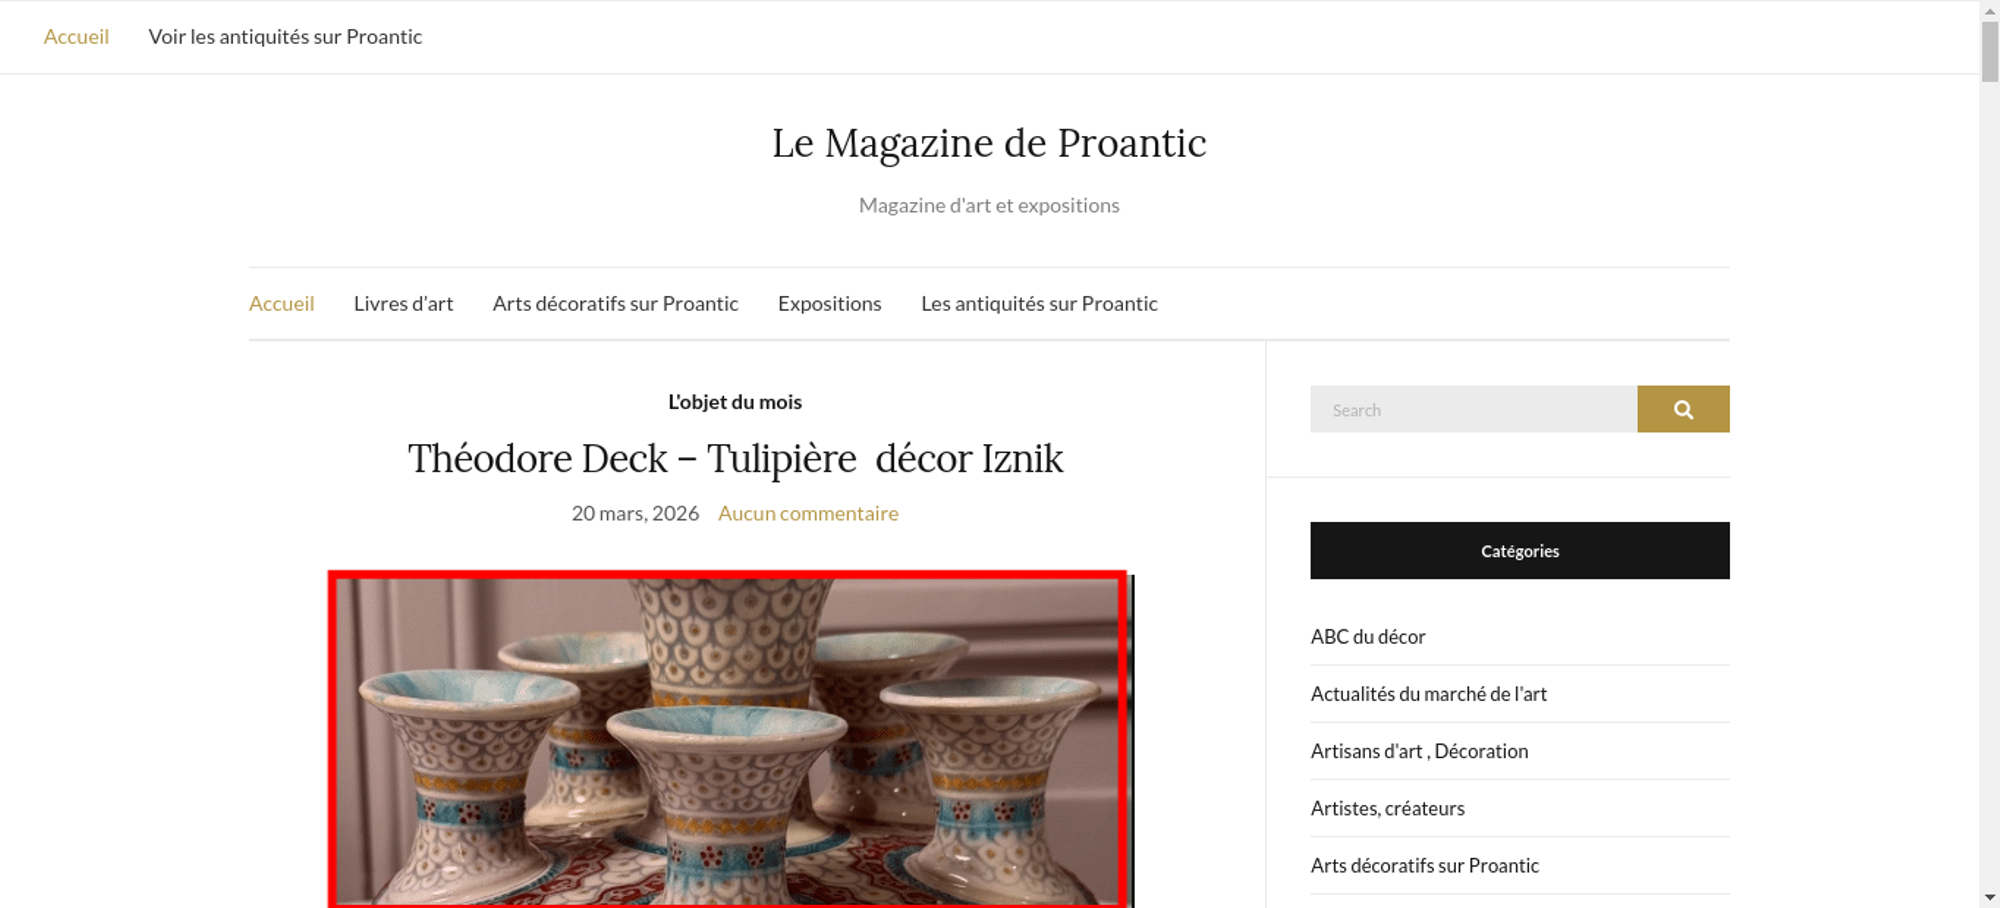Open Accueil in the top bar

[76, 37]
